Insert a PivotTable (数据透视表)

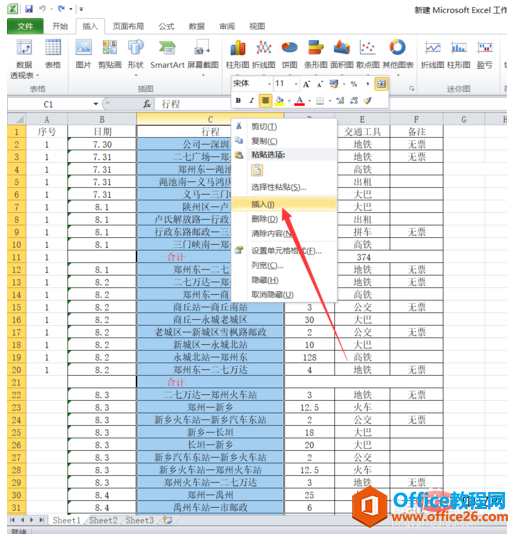(x=24, y=59)
